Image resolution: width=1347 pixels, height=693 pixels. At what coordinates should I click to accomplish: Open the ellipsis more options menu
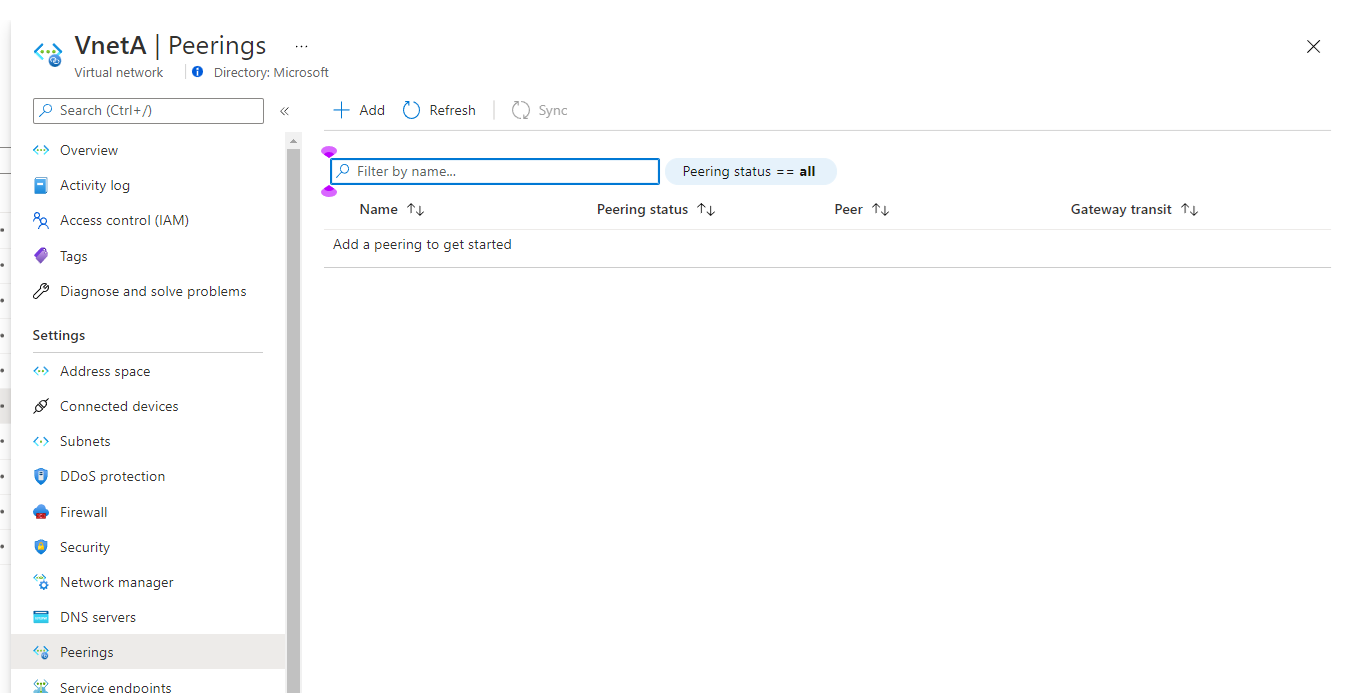click(301, 46)
